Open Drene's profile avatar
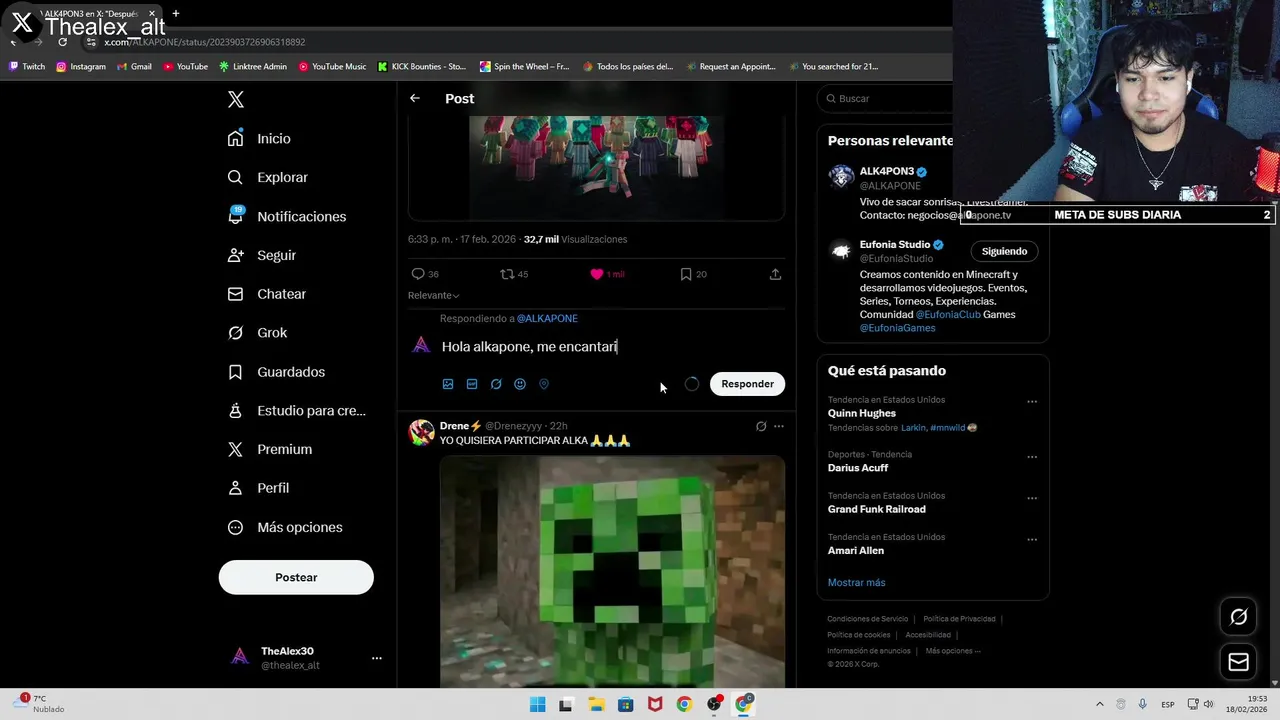The height and width of the screenshot is (720, 1280). pos(421,432)
